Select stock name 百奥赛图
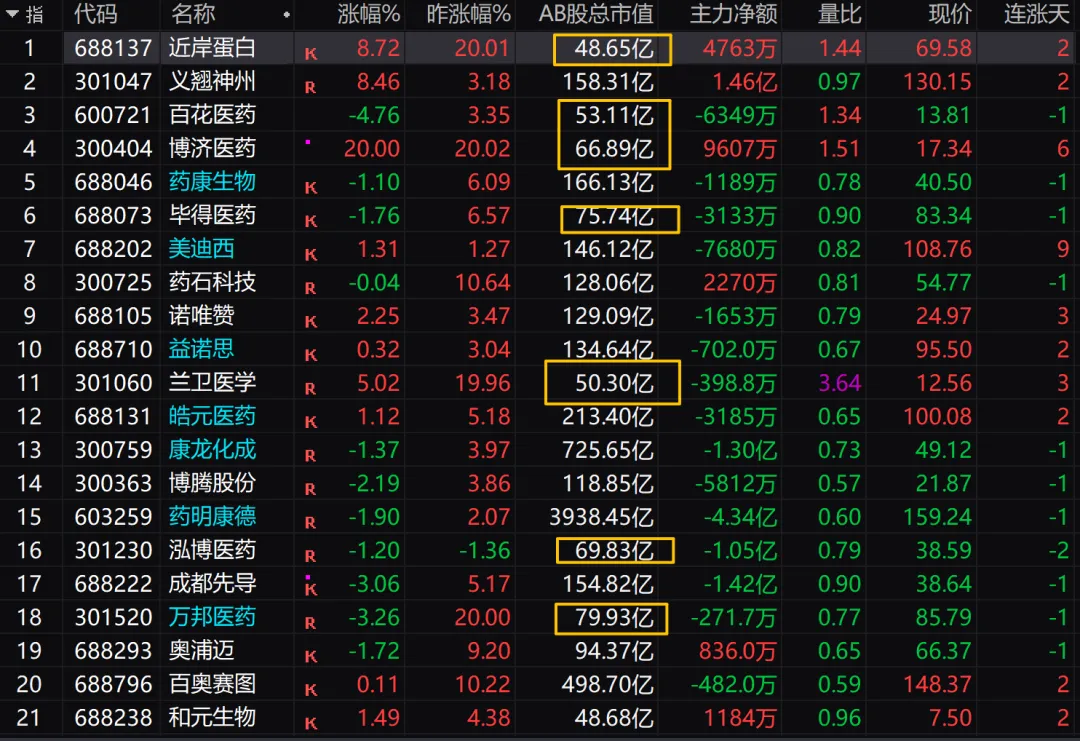The height and width of the screenshot is (741, 1080). (212, 684)
